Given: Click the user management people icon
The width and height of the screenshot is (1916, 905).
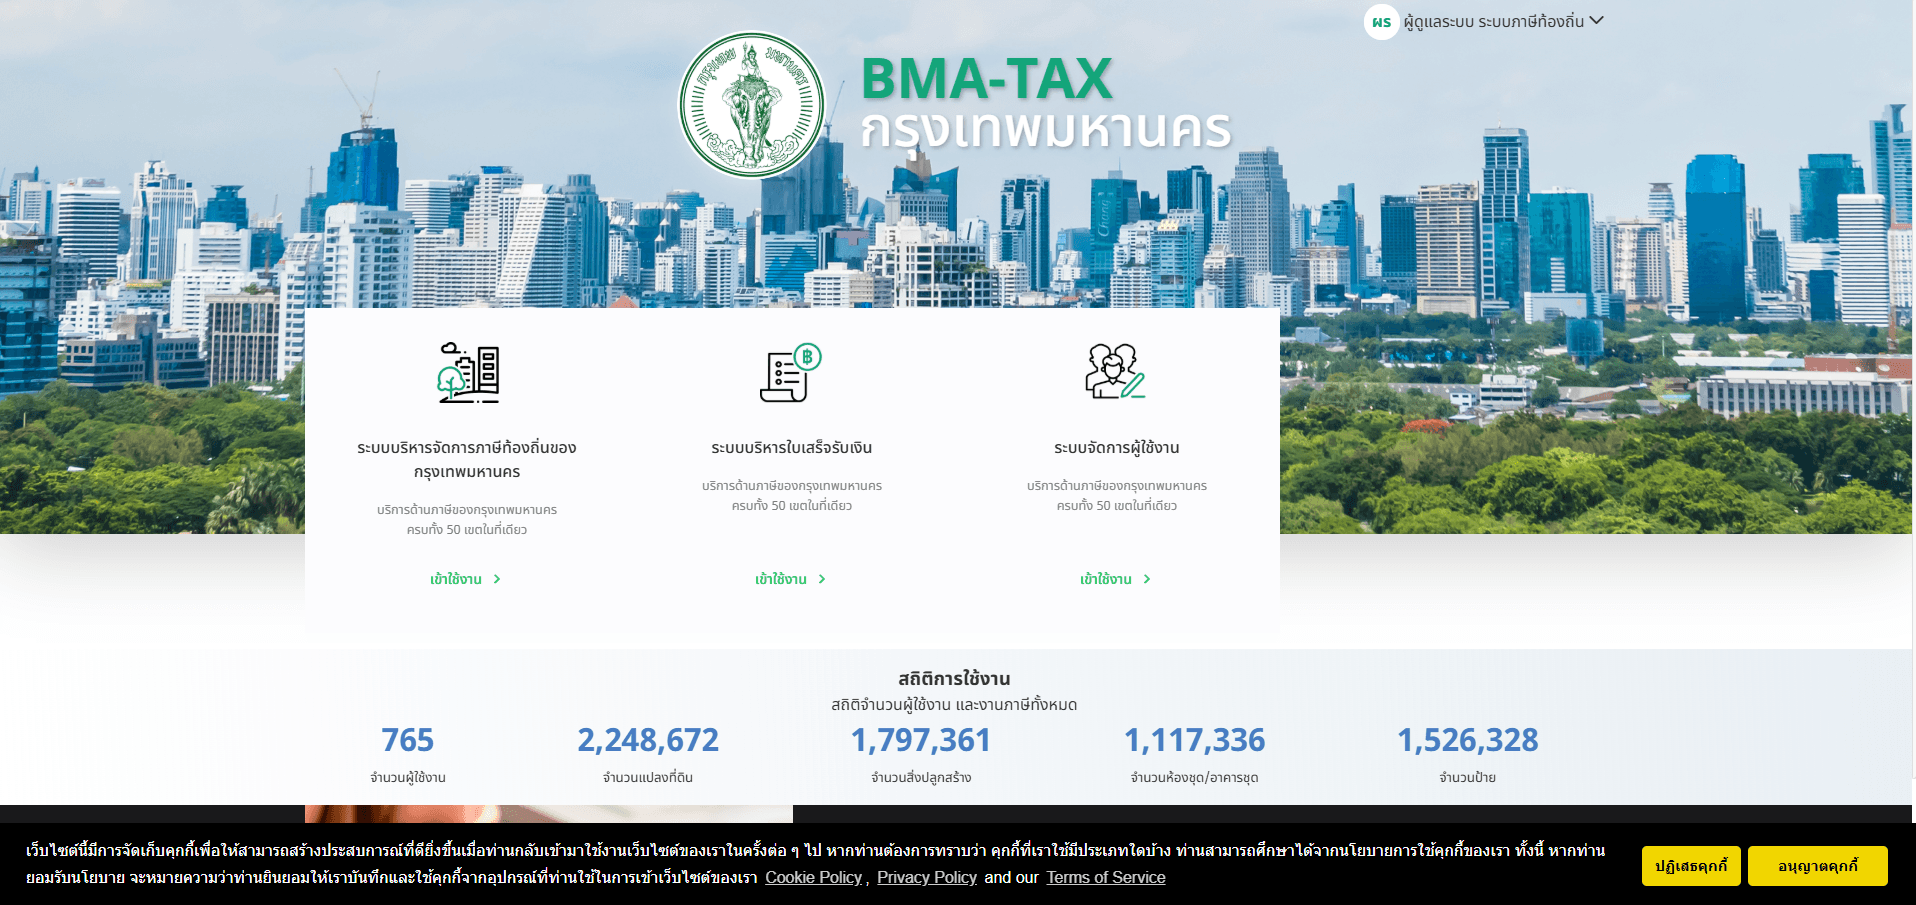Looking at the screenshot, I should (x=1116, y=372).
